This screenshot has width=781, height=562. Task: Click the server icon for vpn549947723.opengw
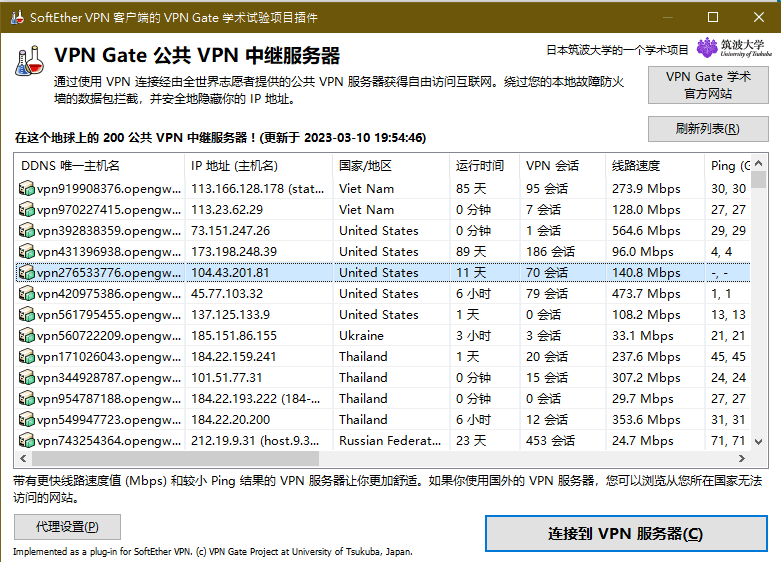click(26, 420)
